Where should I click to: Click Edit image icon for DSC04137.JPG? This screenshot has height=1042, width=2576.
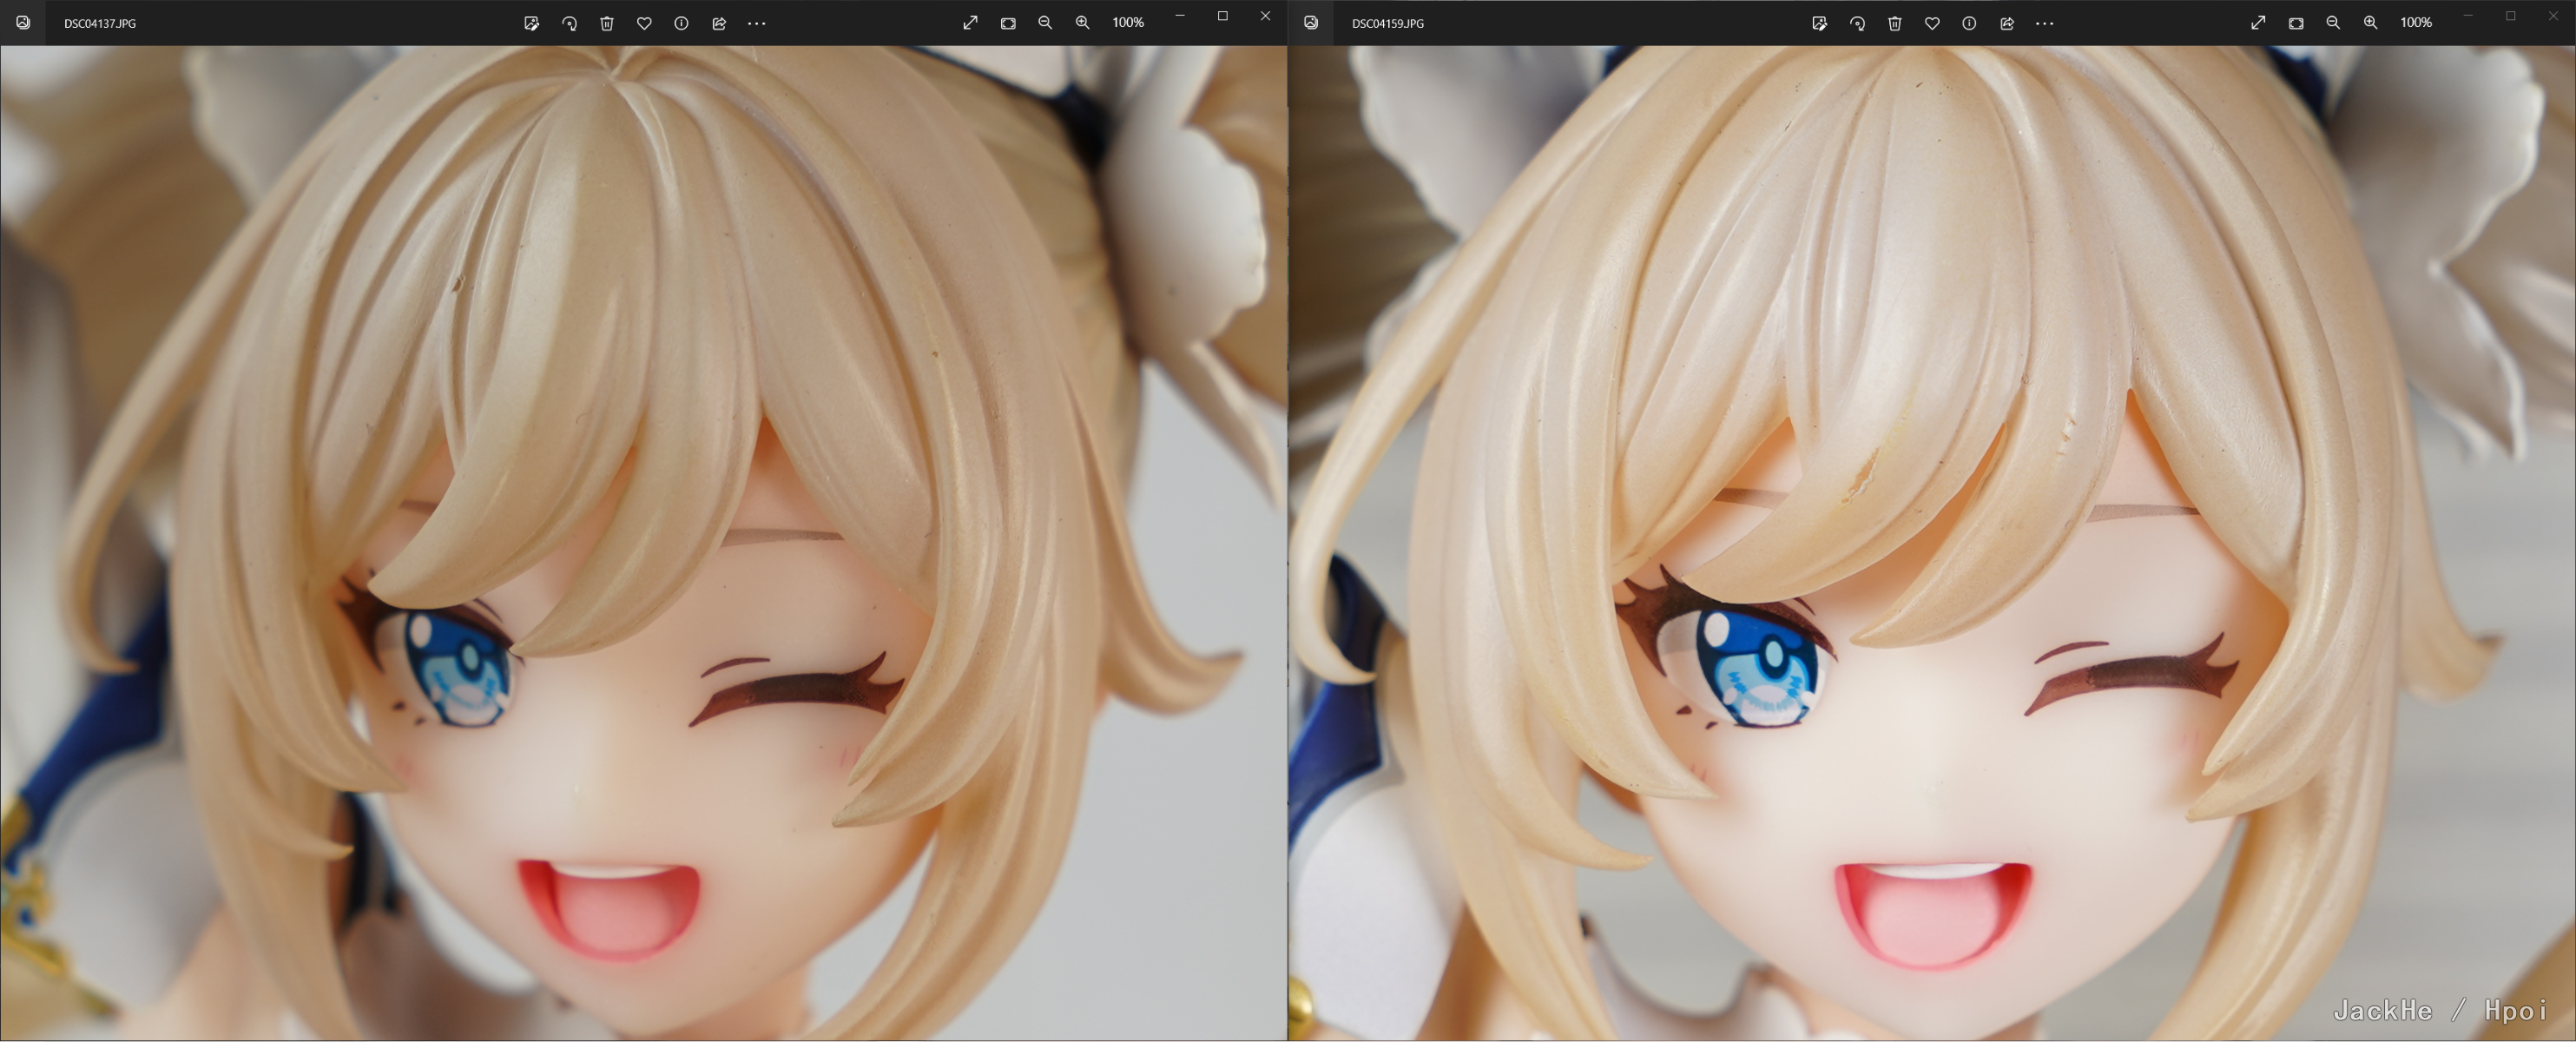[531, 23]
